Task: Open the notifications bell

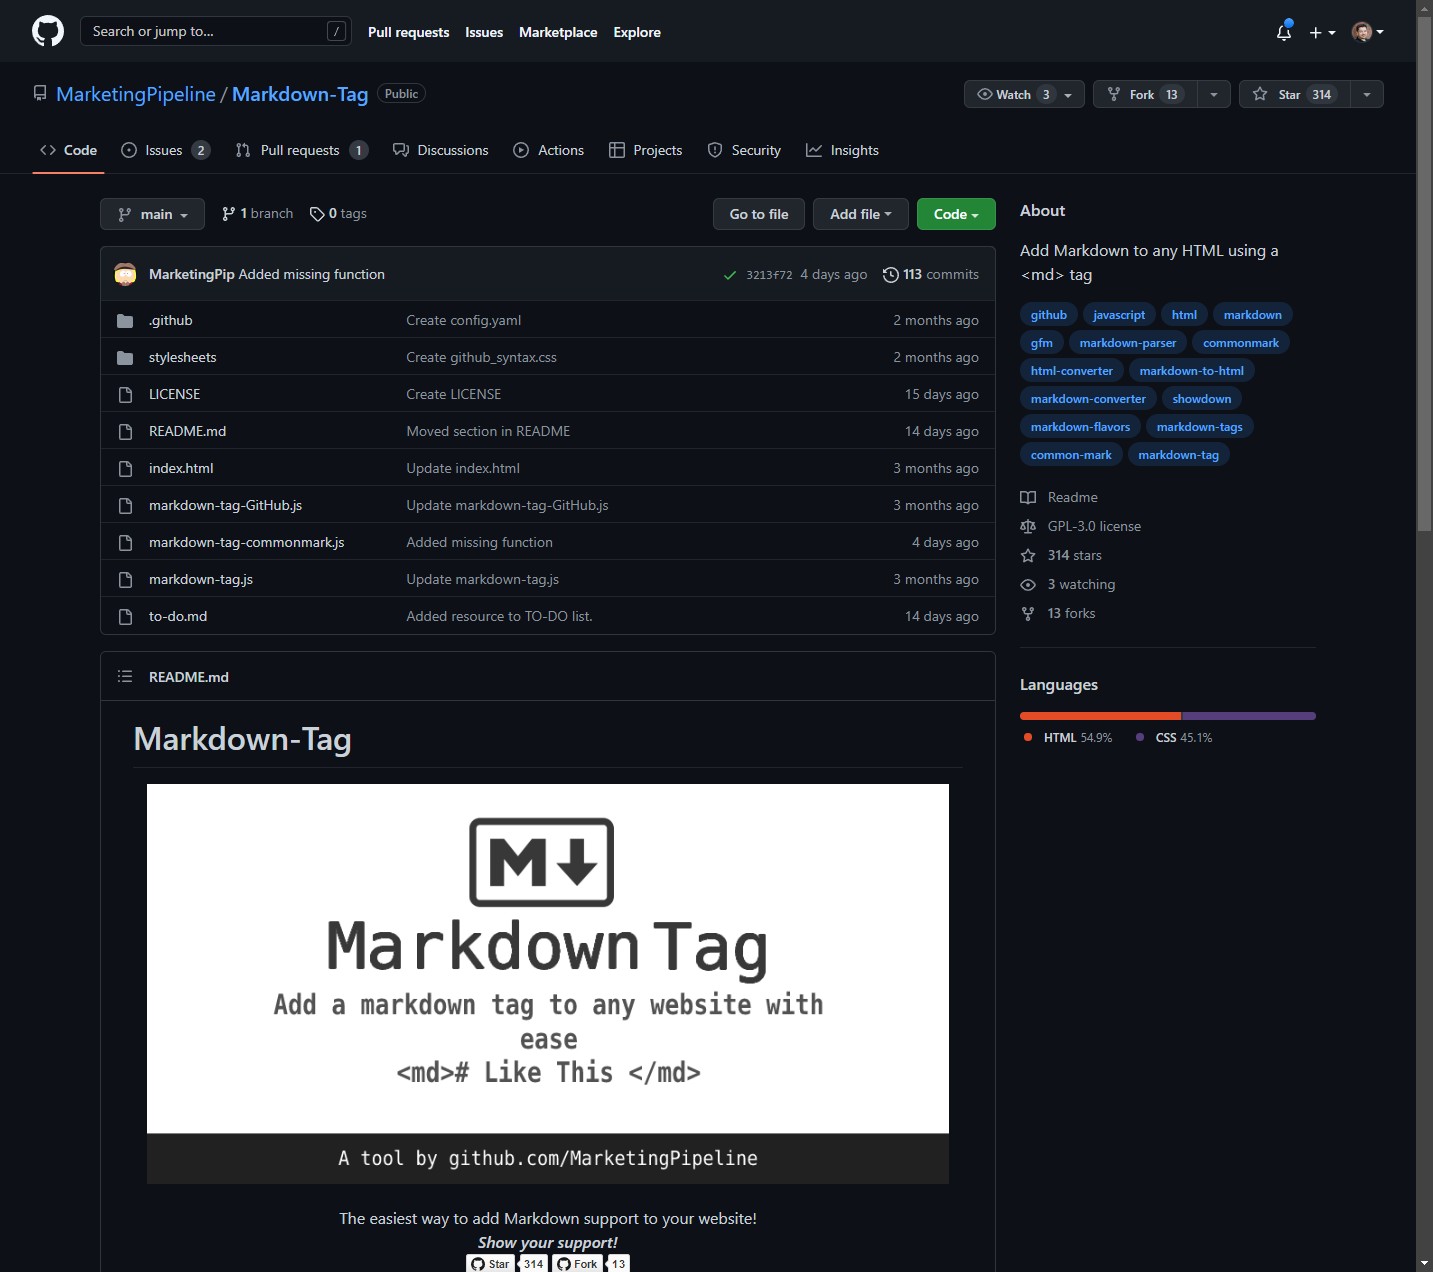Action: point(1284,32)
